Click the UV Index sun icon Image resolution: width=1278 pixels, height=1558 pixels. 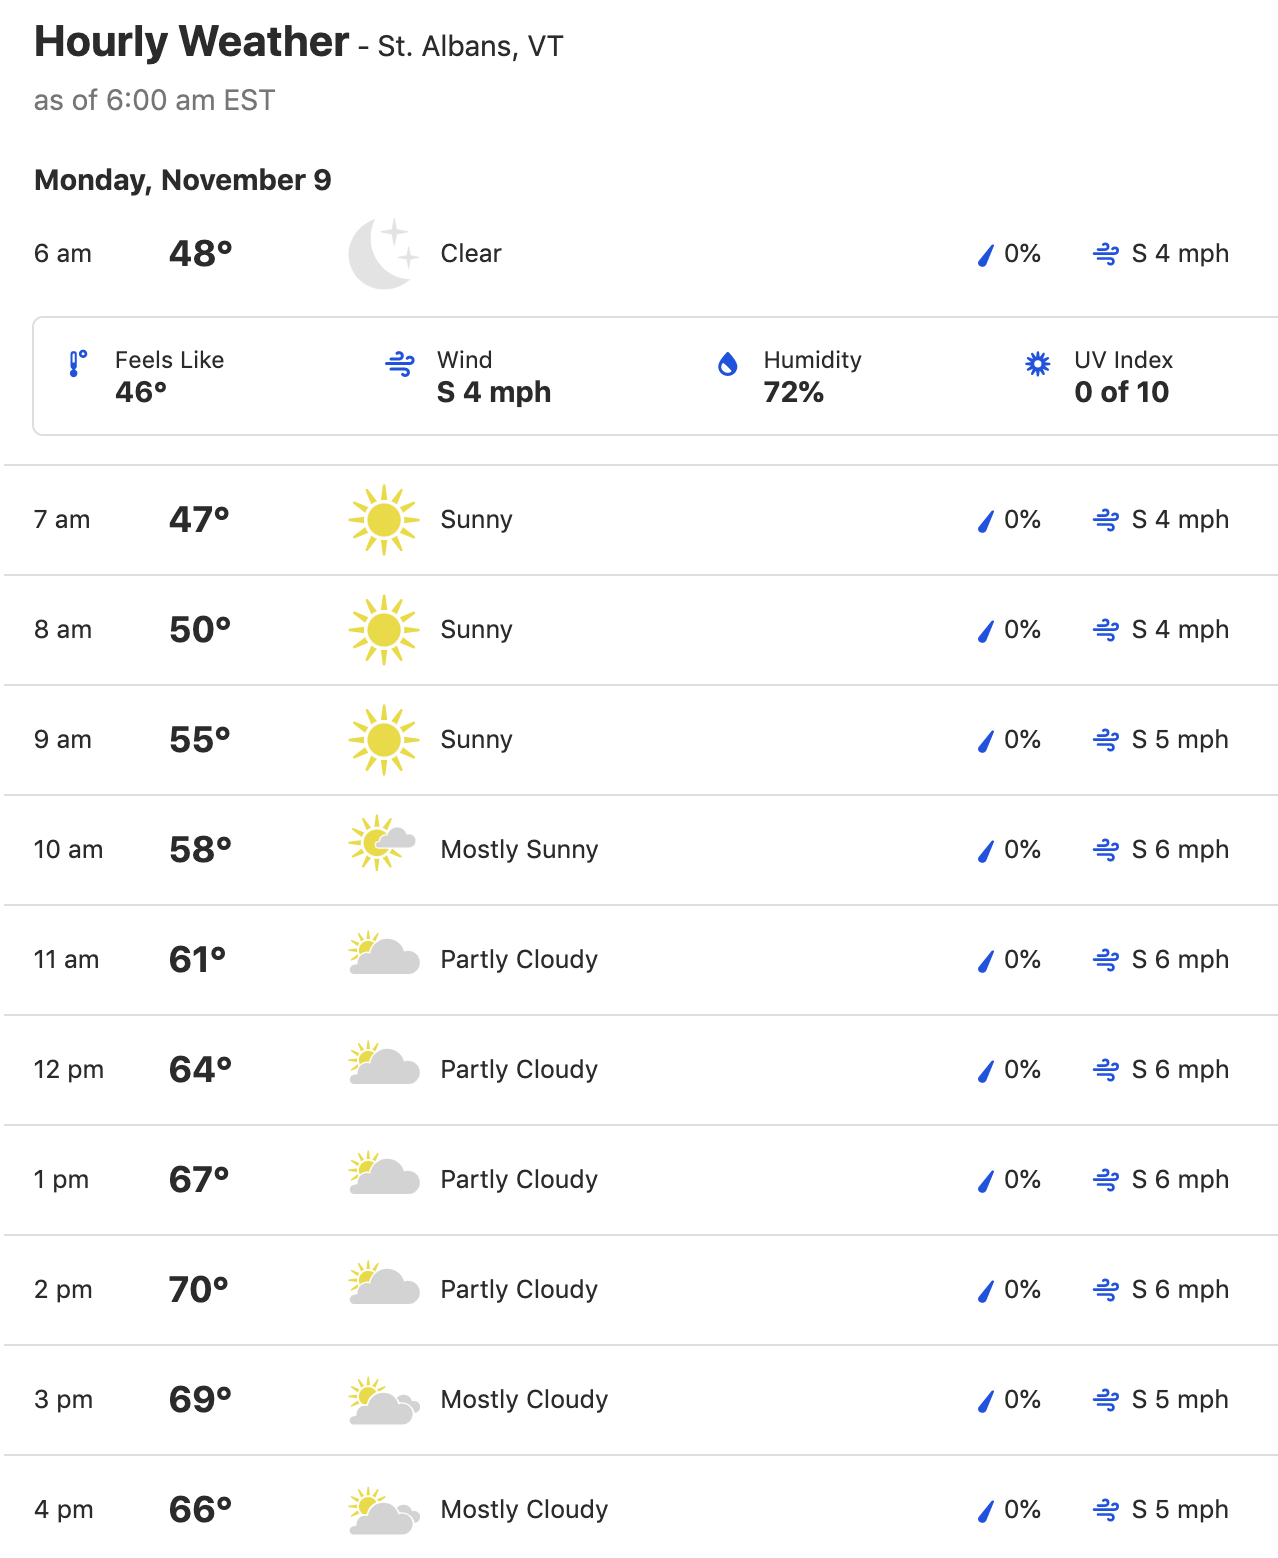[x=1038, y=364]
